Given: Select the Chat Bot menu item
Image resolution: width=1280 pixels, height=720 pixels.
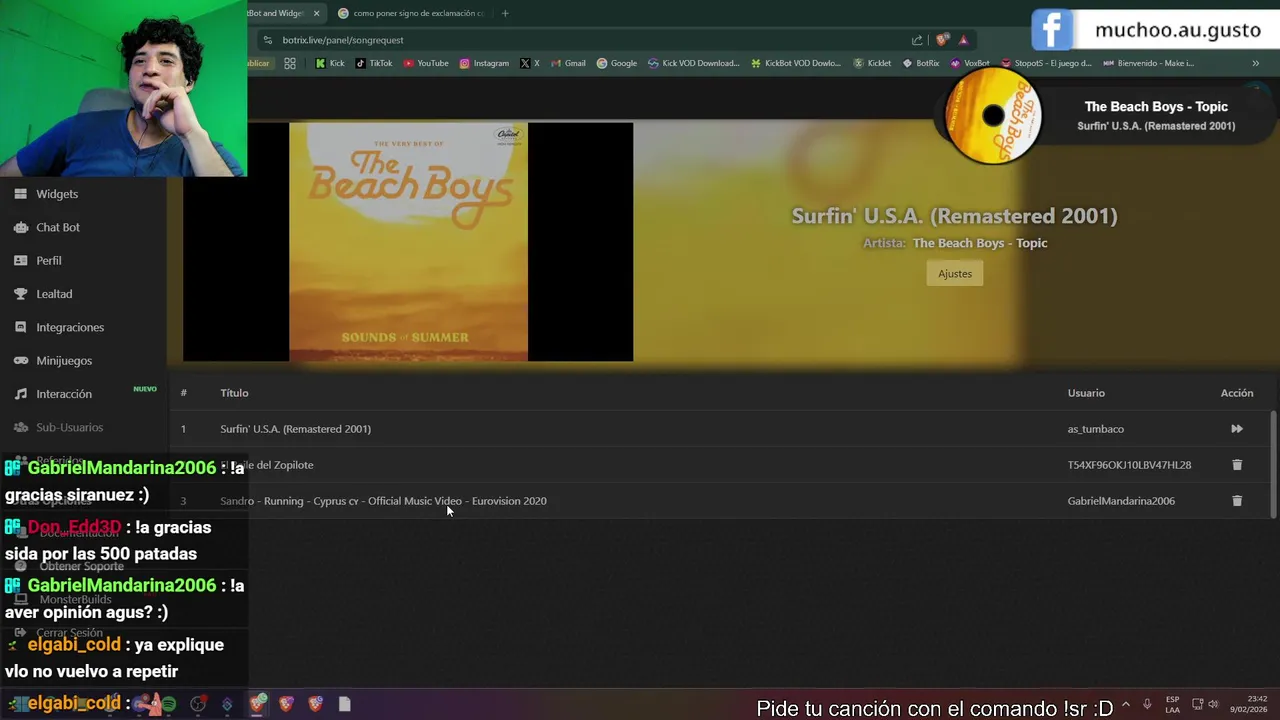Looking at the screenshot, I should click(58, 227).
